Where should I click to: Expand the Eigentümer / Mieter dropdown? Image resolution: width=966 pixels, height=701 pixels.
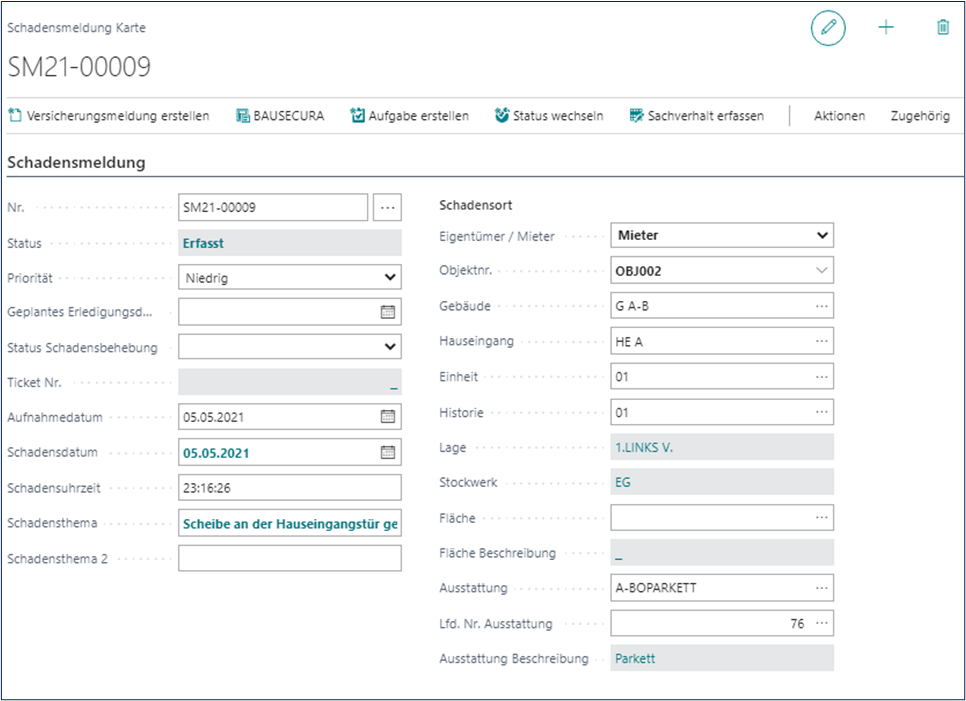click(821, 235)
